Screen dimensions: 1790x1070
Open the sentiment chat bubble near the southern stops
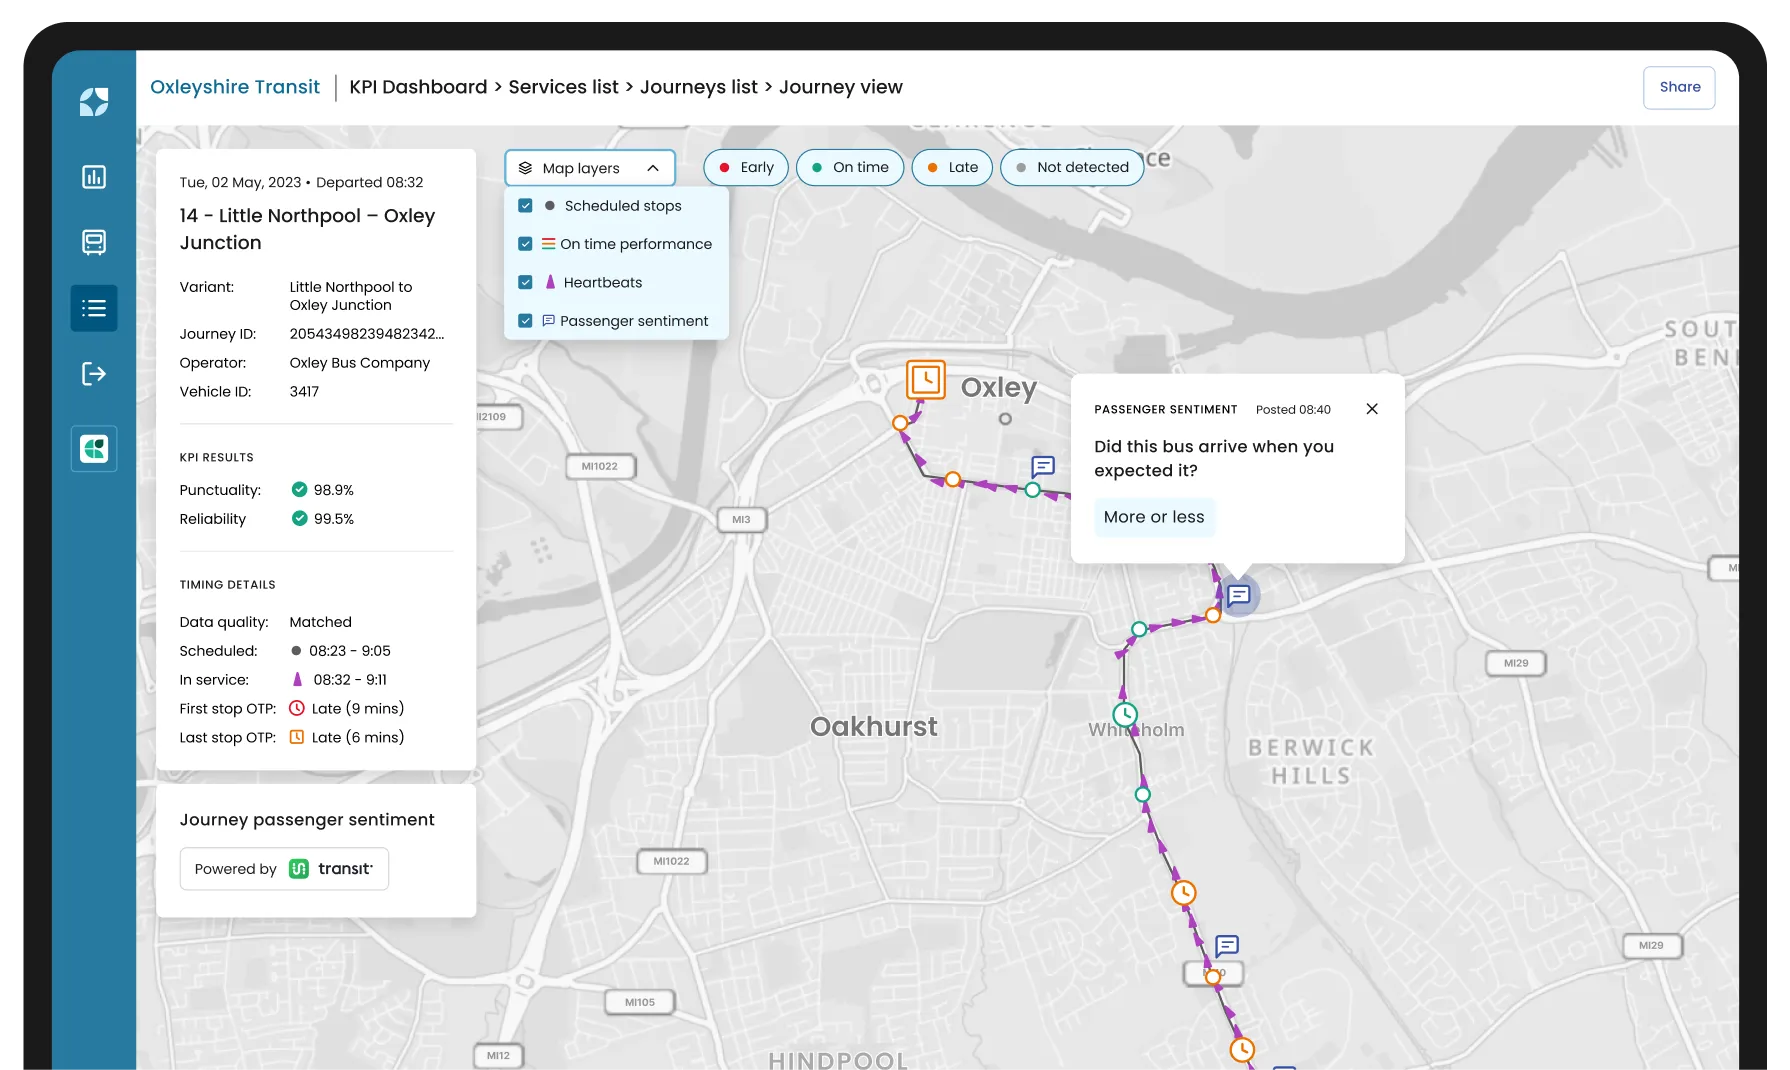click(1227, 945)
